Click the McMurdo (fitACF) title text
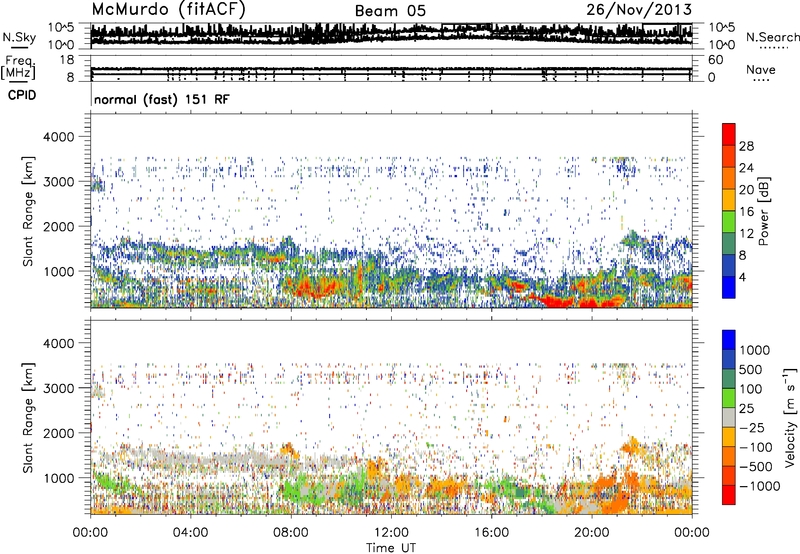The image size is (800, 554). pyautogui.click(x=168, y=10)
